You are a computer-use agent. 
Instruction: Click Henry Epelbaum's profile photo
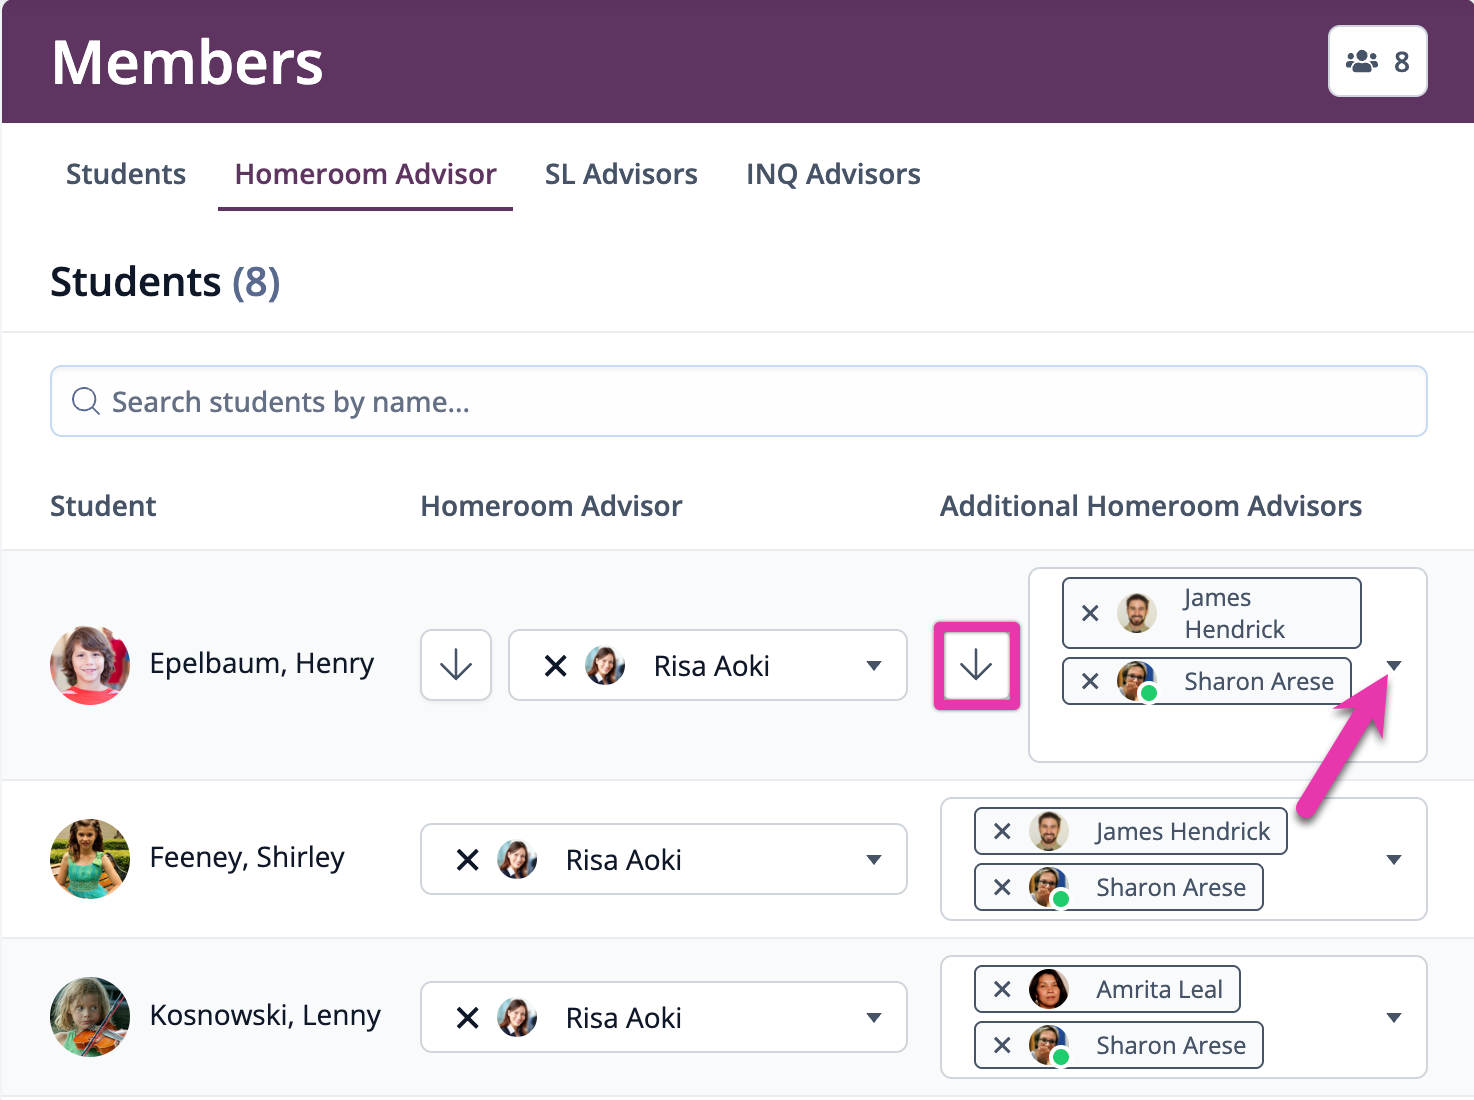coord(90,665)
